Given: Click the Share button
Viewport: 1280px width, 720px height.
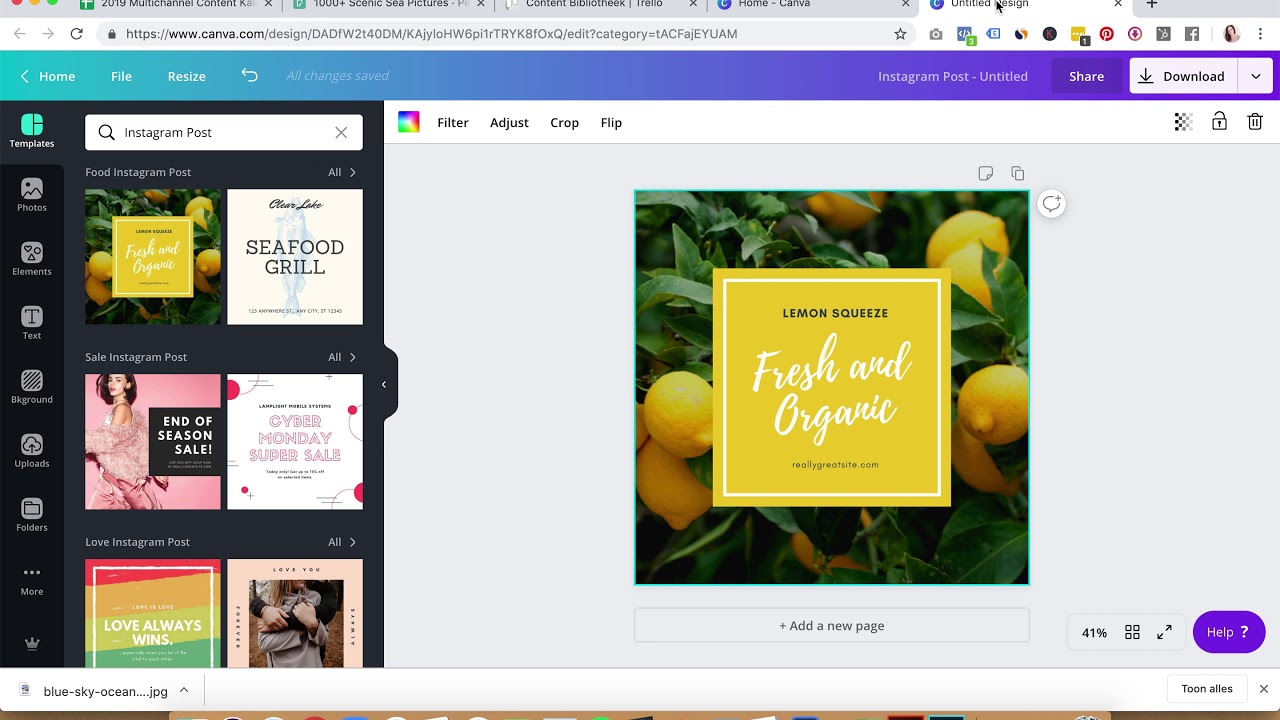Looking at the screenshot, I should 1086,76.
